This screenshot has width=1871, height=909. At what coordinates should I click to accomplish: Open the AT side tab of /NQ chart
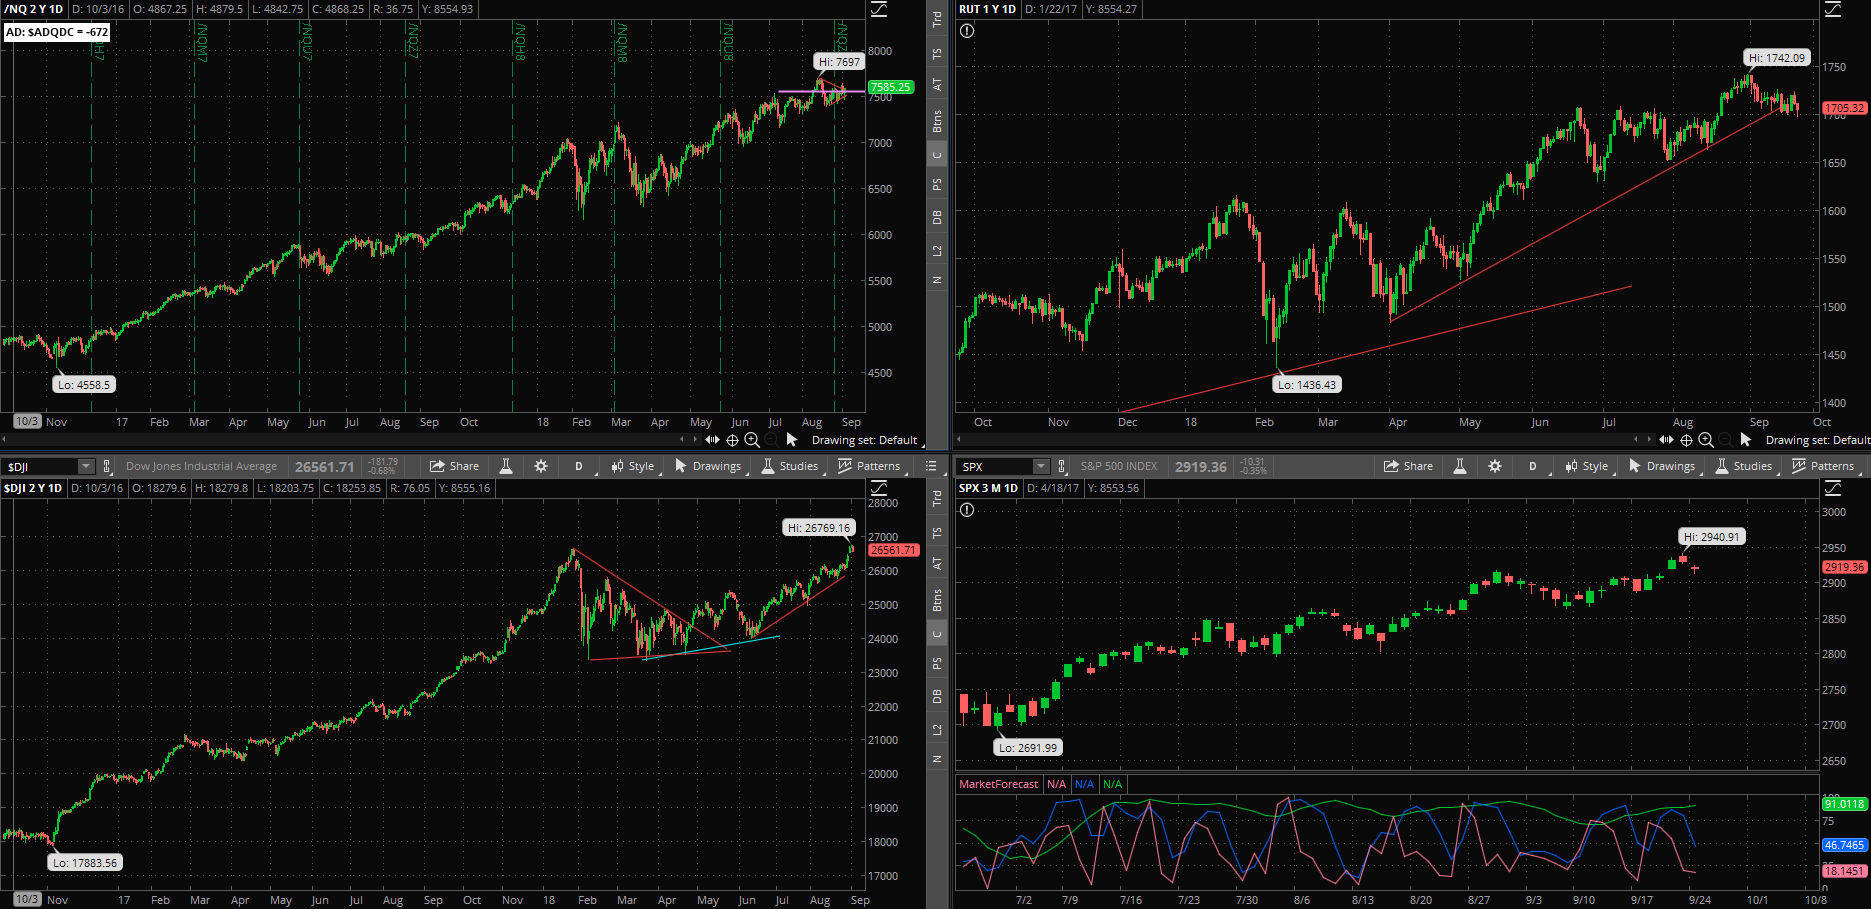pyautogui.click(x=937, y=85)
